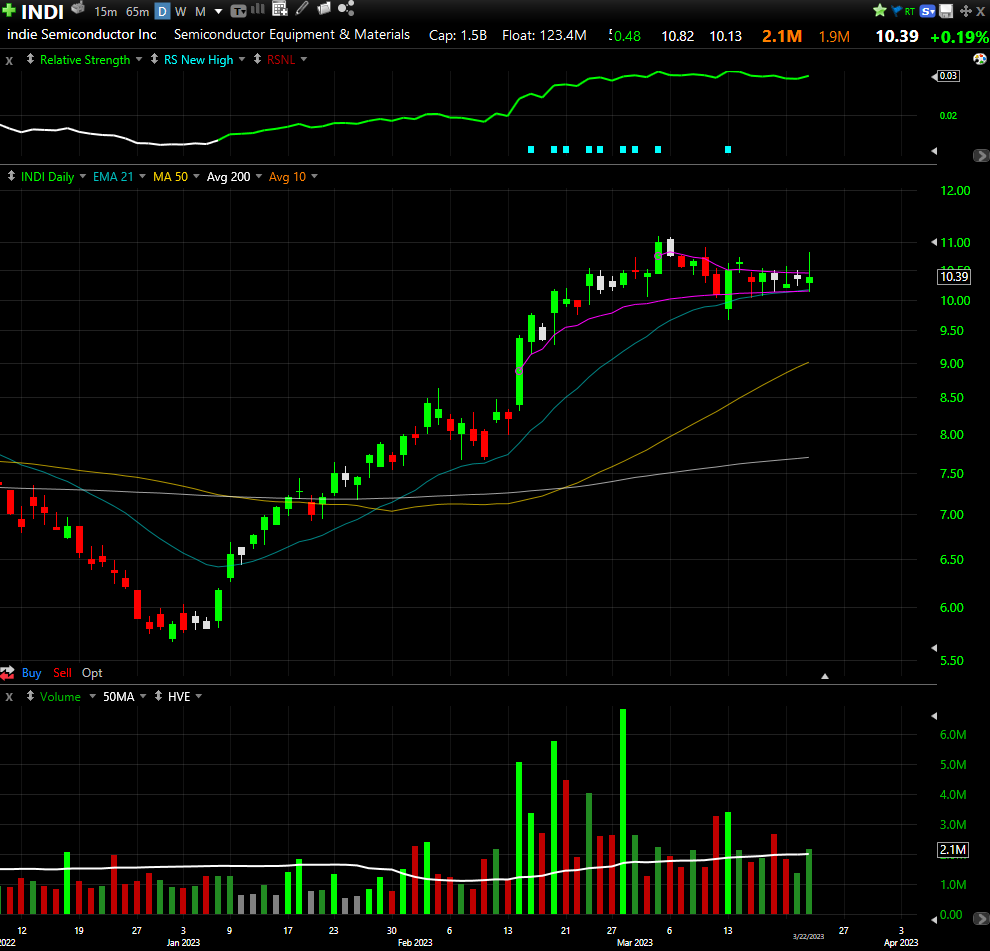Click the Relative Strength label
Screen dimensions: 990x951
[x=85, y=59]
